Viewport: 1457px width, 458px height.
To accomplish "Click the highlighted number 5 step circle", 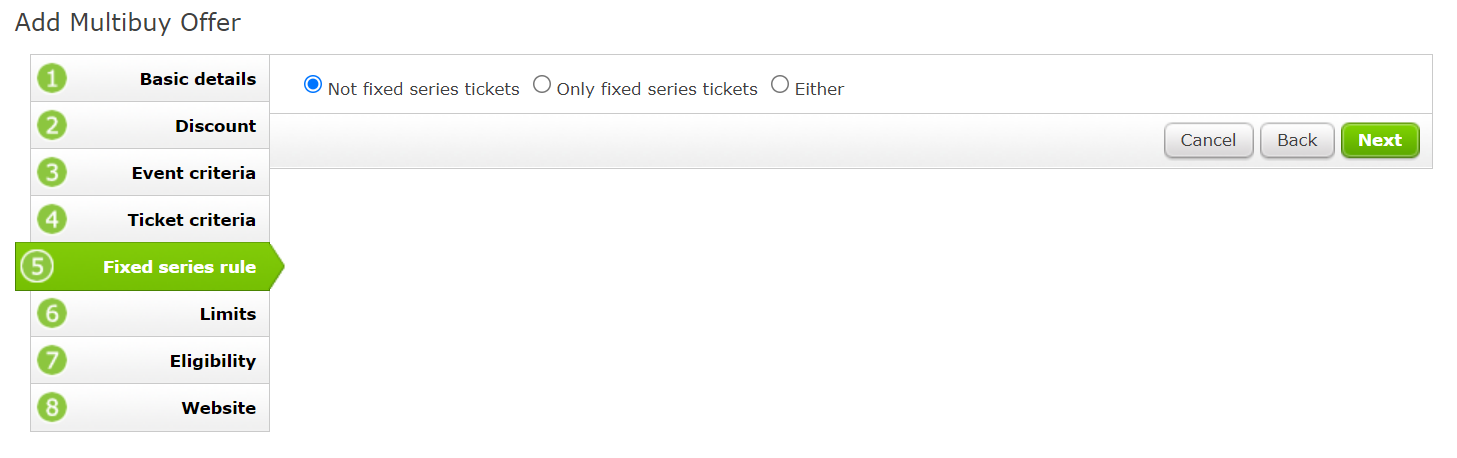I will pyautogui.click(x=37, y=266).
